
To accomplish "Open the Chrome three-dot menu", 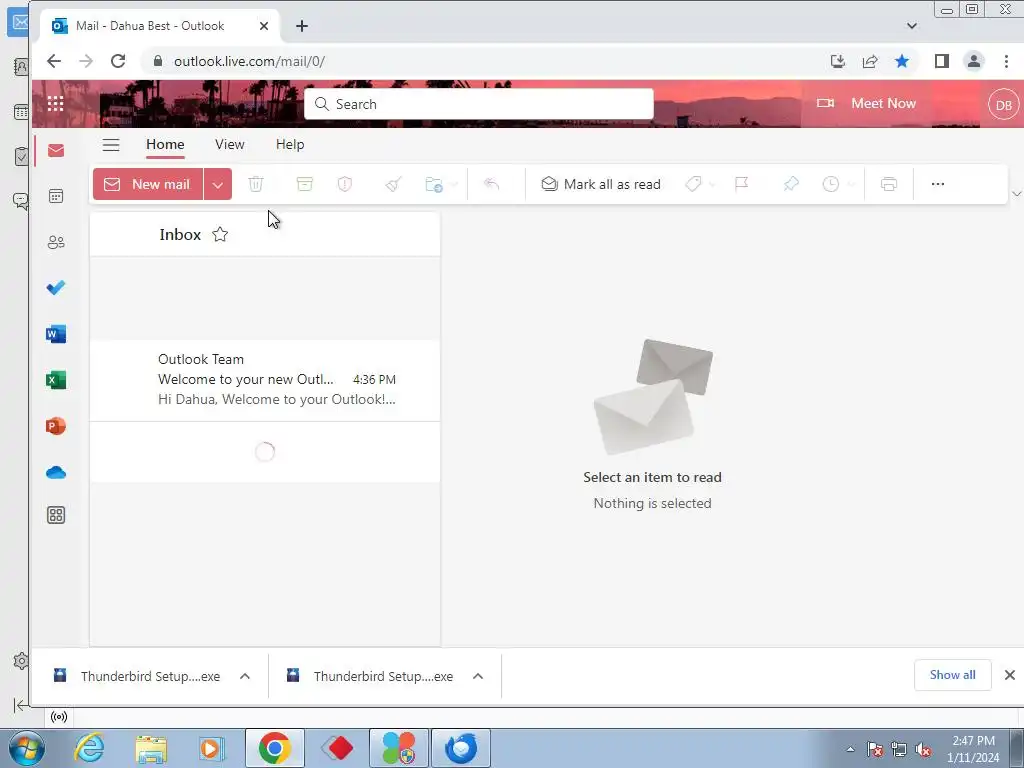I will [x=1006, y=61].
